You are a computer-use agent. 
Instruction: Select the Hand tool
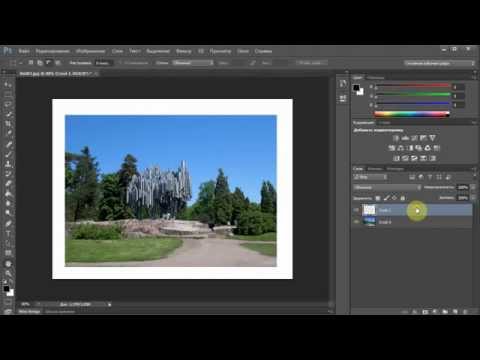pyautogui.click(x=8, y=264)
